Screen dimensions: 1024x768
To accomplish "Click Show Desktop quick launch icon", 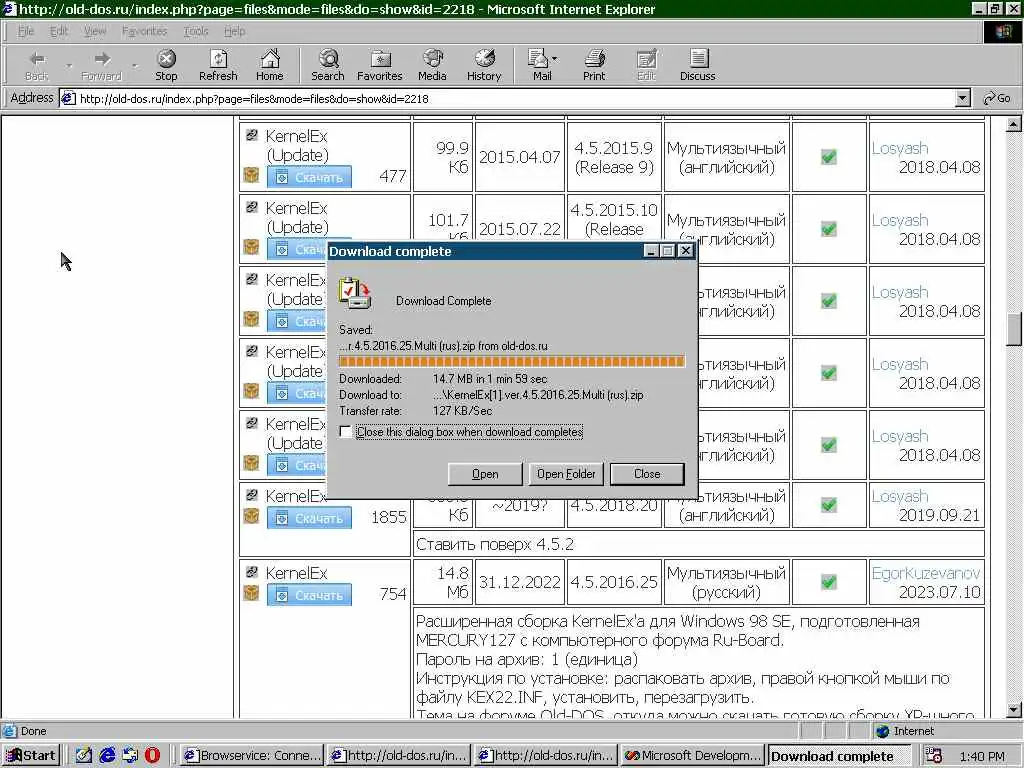I will coord(83,756).
